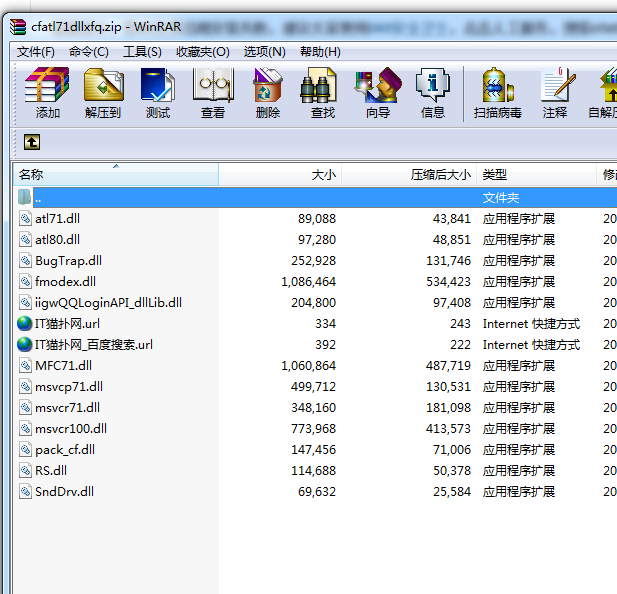Click the 204,800 size value
Viewport: 617px width, 594px height.
(313, 303)
